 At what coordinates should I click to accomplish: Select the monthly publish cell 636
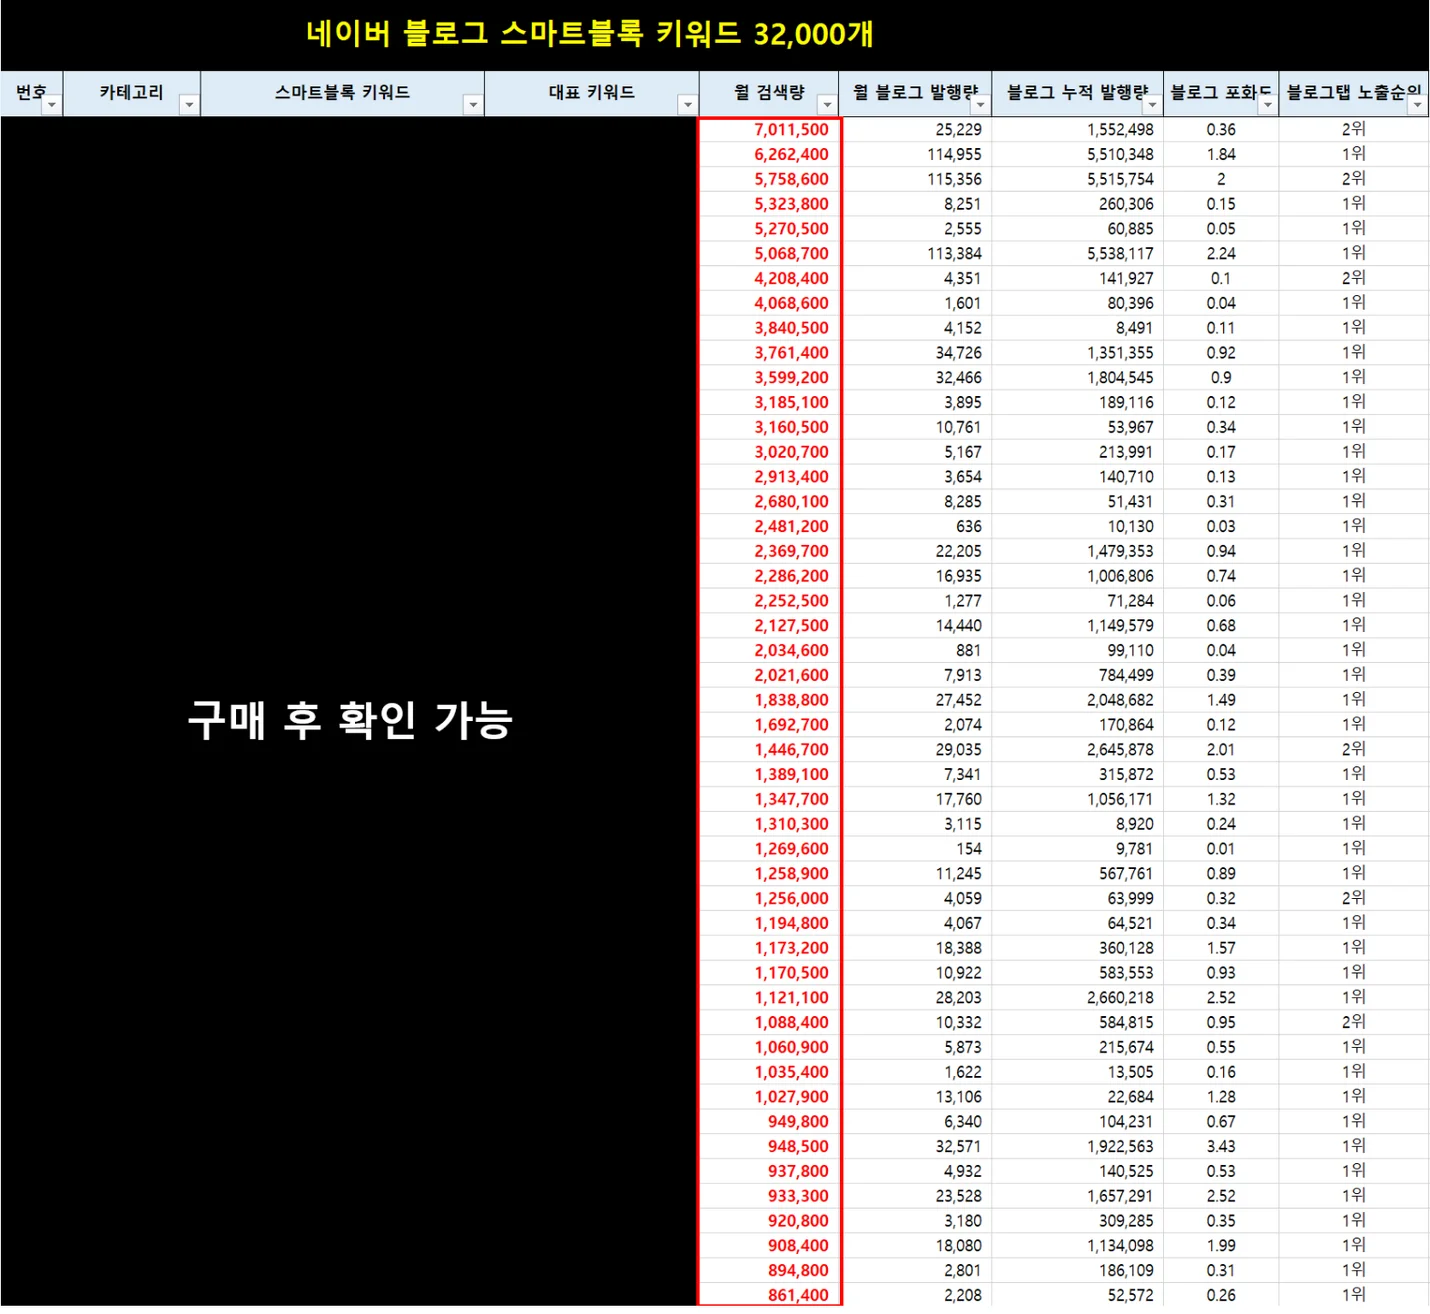tap(916, 526)
